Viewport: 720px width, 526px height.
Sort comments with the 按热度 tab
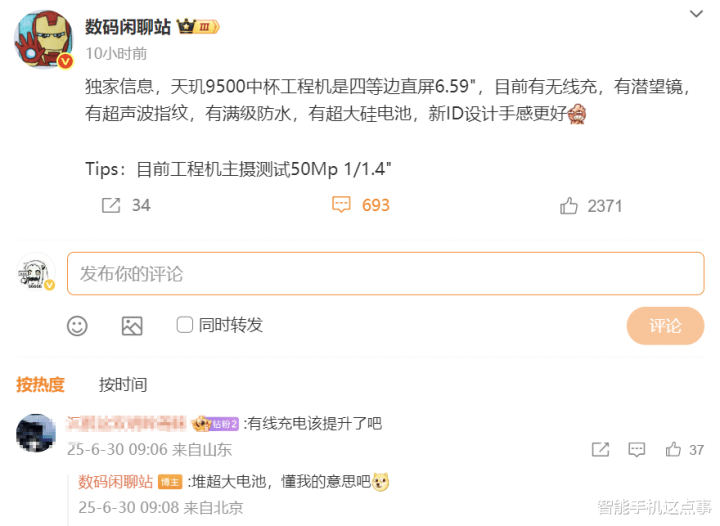40,385
